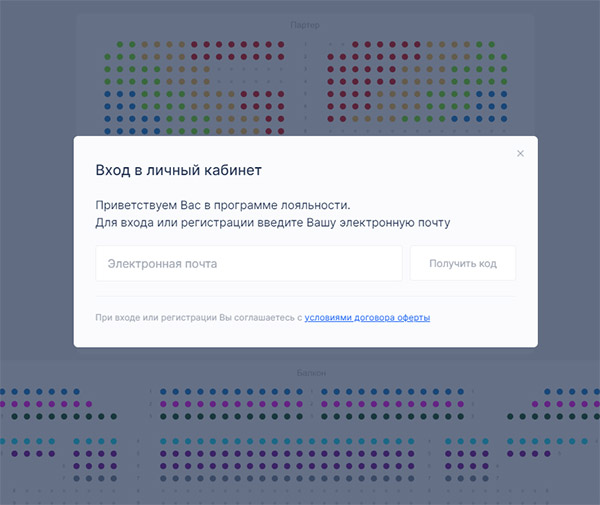Screen dimensions: 600x505
Task: Select rightmost green seat in top row of right Партер block
Action: click(x=491, y=44)
